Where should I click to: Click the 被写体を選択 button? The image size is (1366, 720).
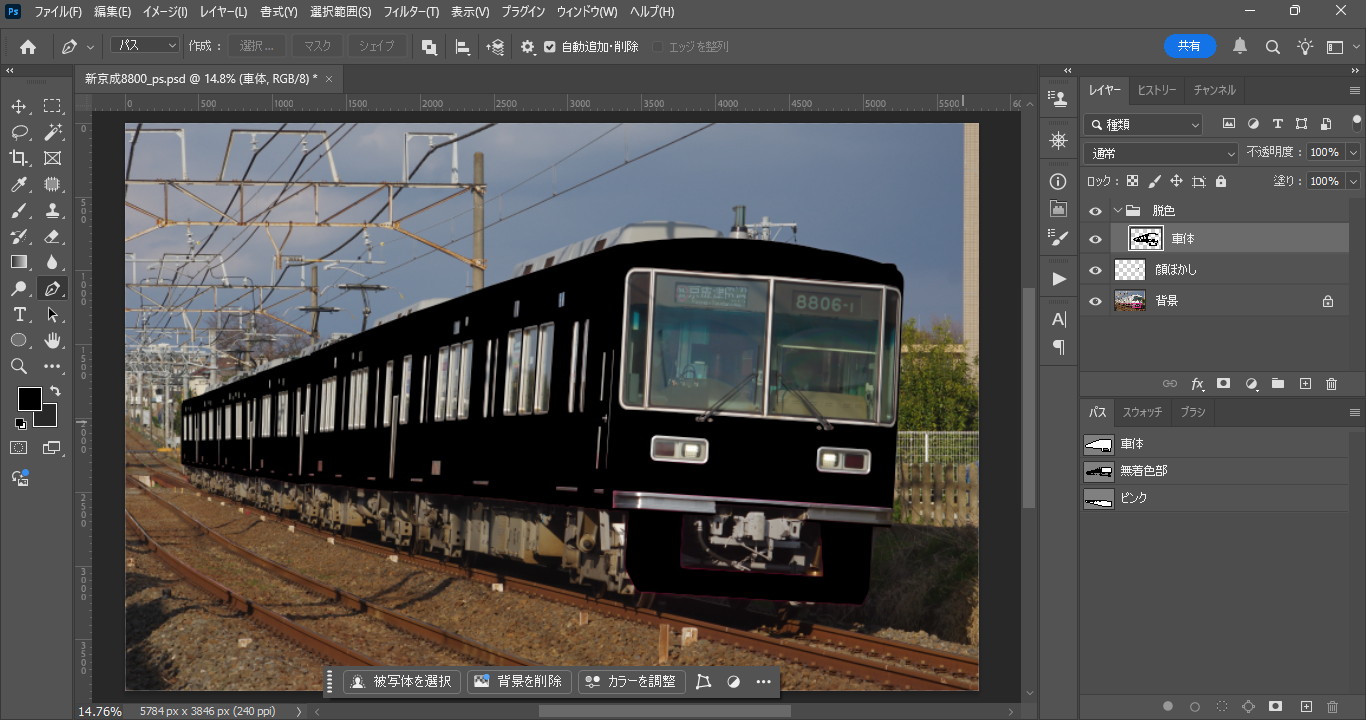tap(401, 682)
